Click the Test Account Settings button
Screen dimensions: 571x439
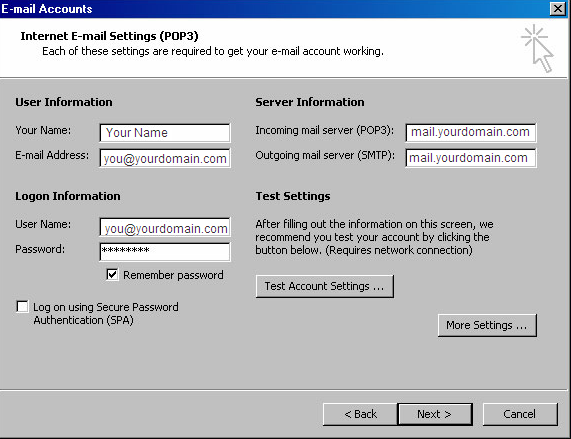[x=324, y=286]
